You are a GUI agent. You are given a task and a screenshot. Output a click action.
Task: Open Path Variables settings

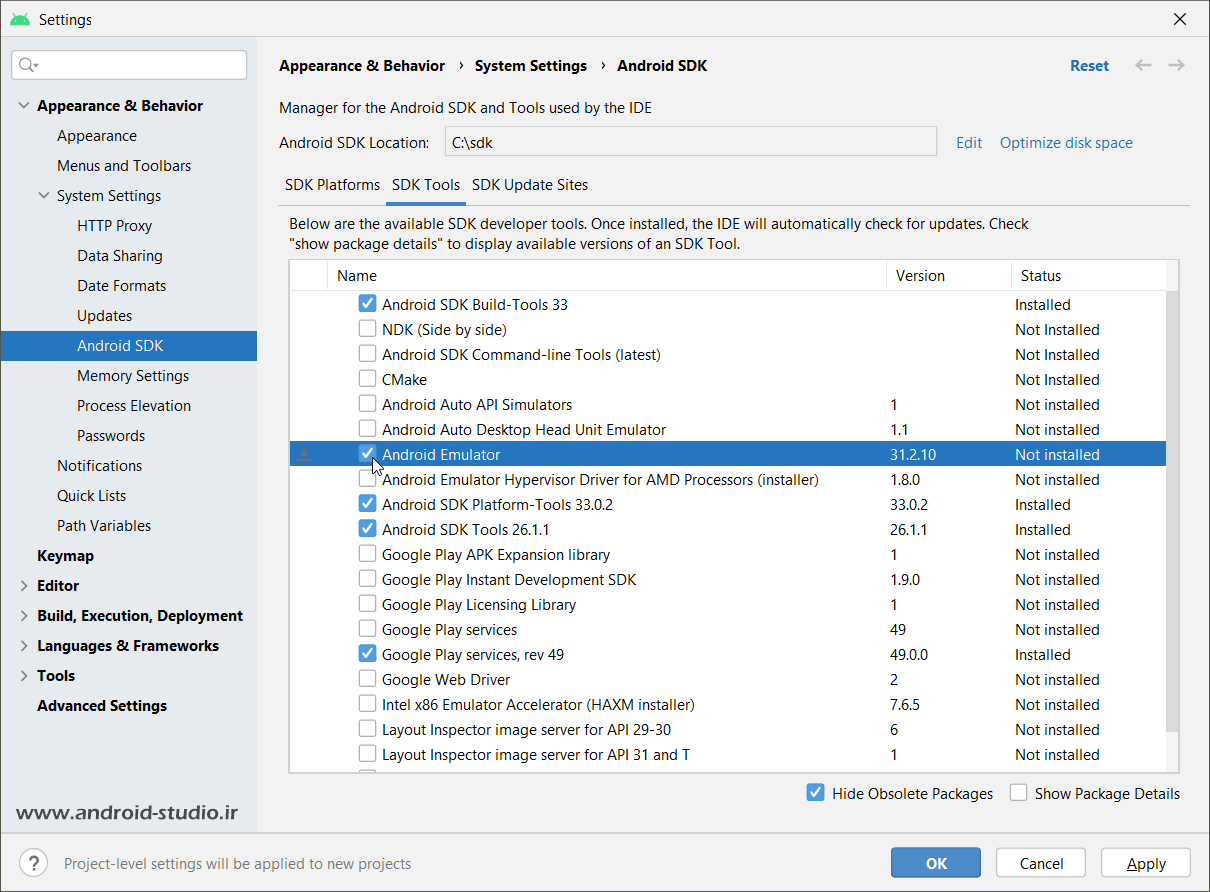(x=104, y=526)
